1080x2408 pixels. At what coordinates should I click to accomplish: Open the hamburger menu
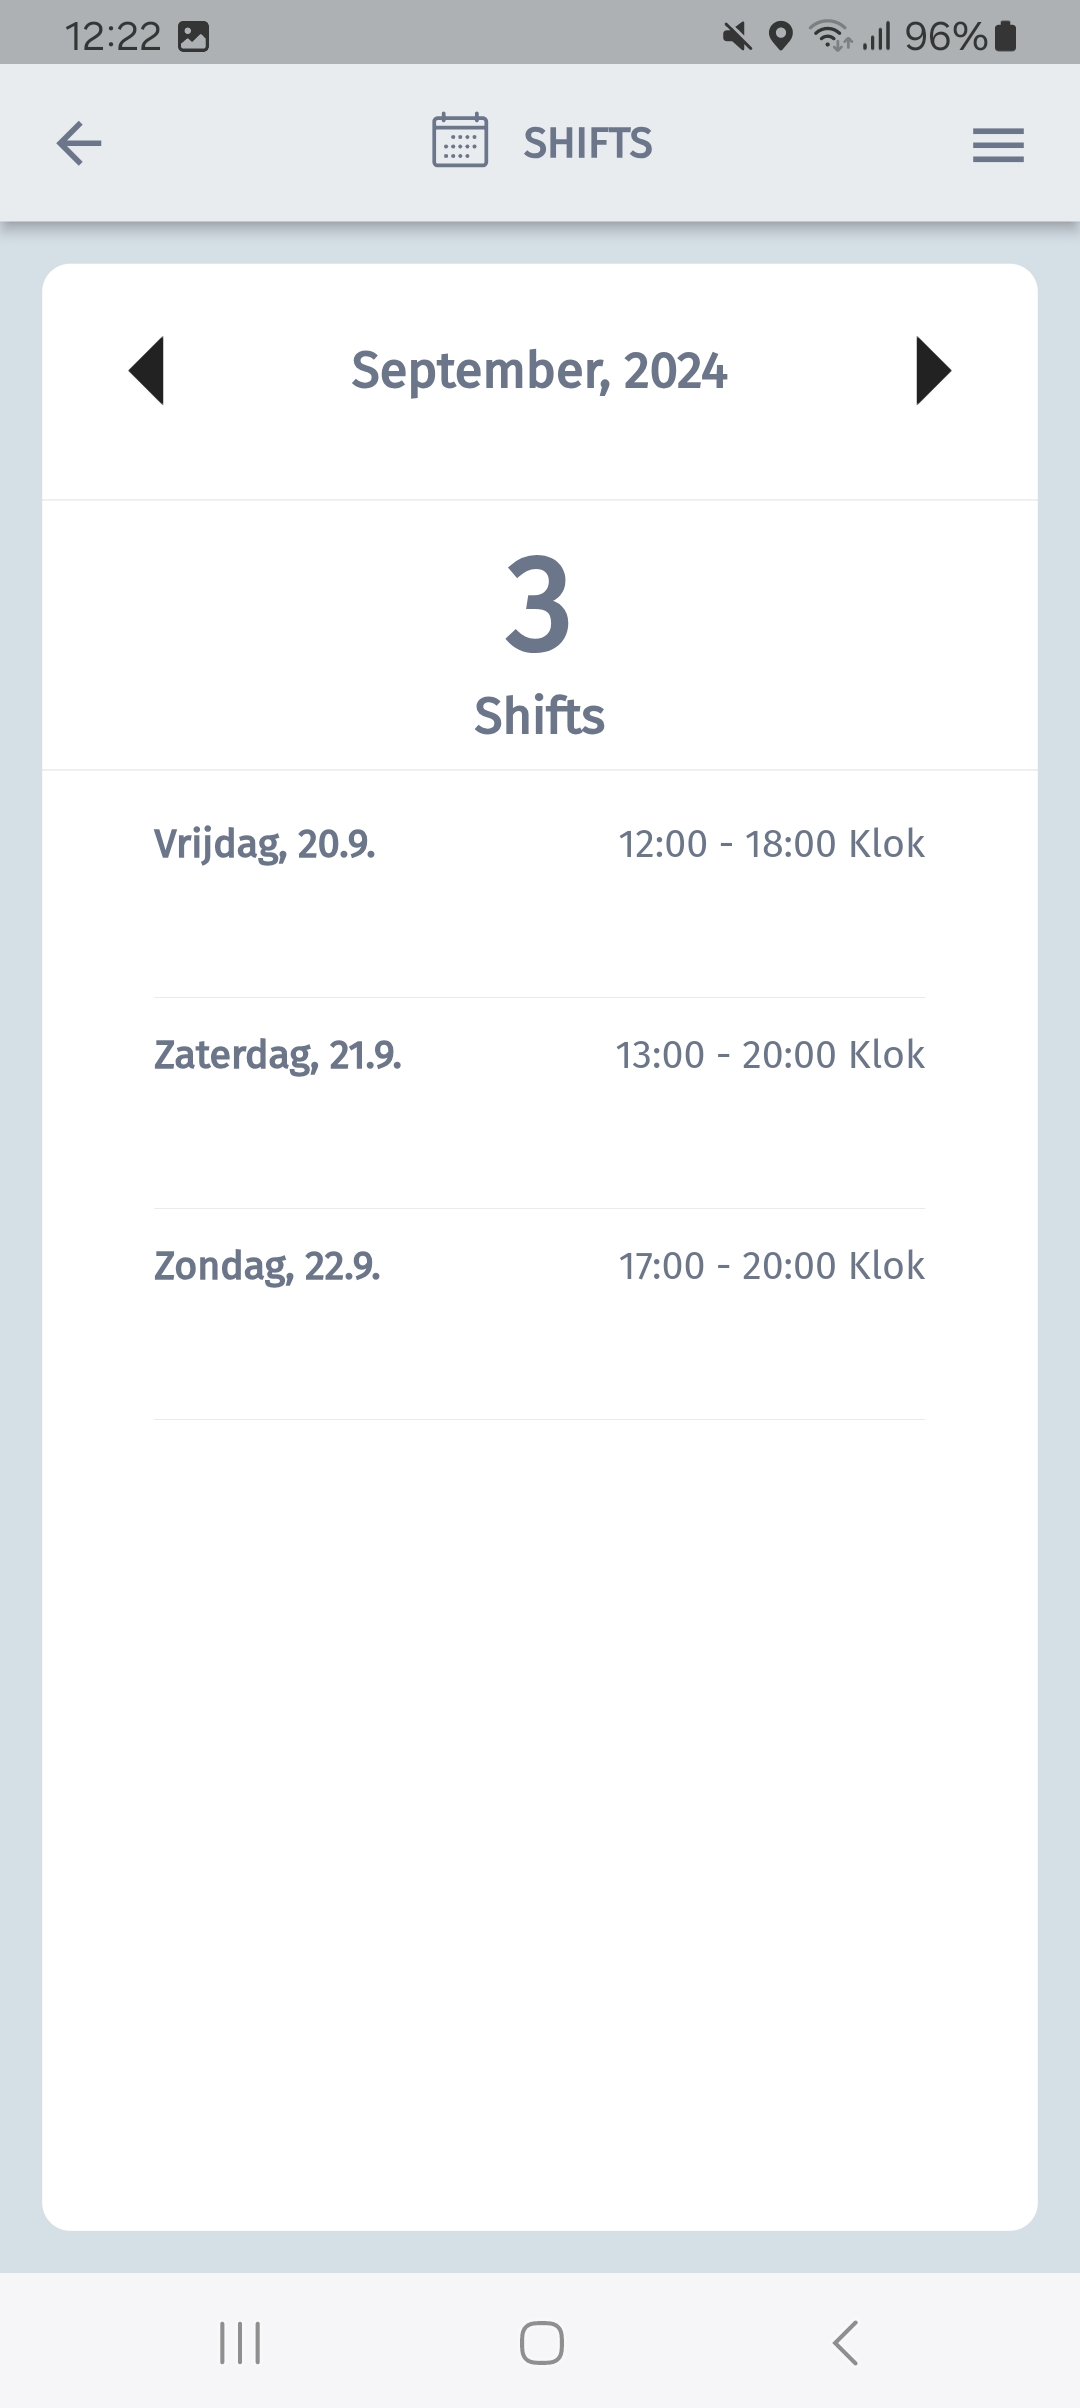click(x=998, y=145)
